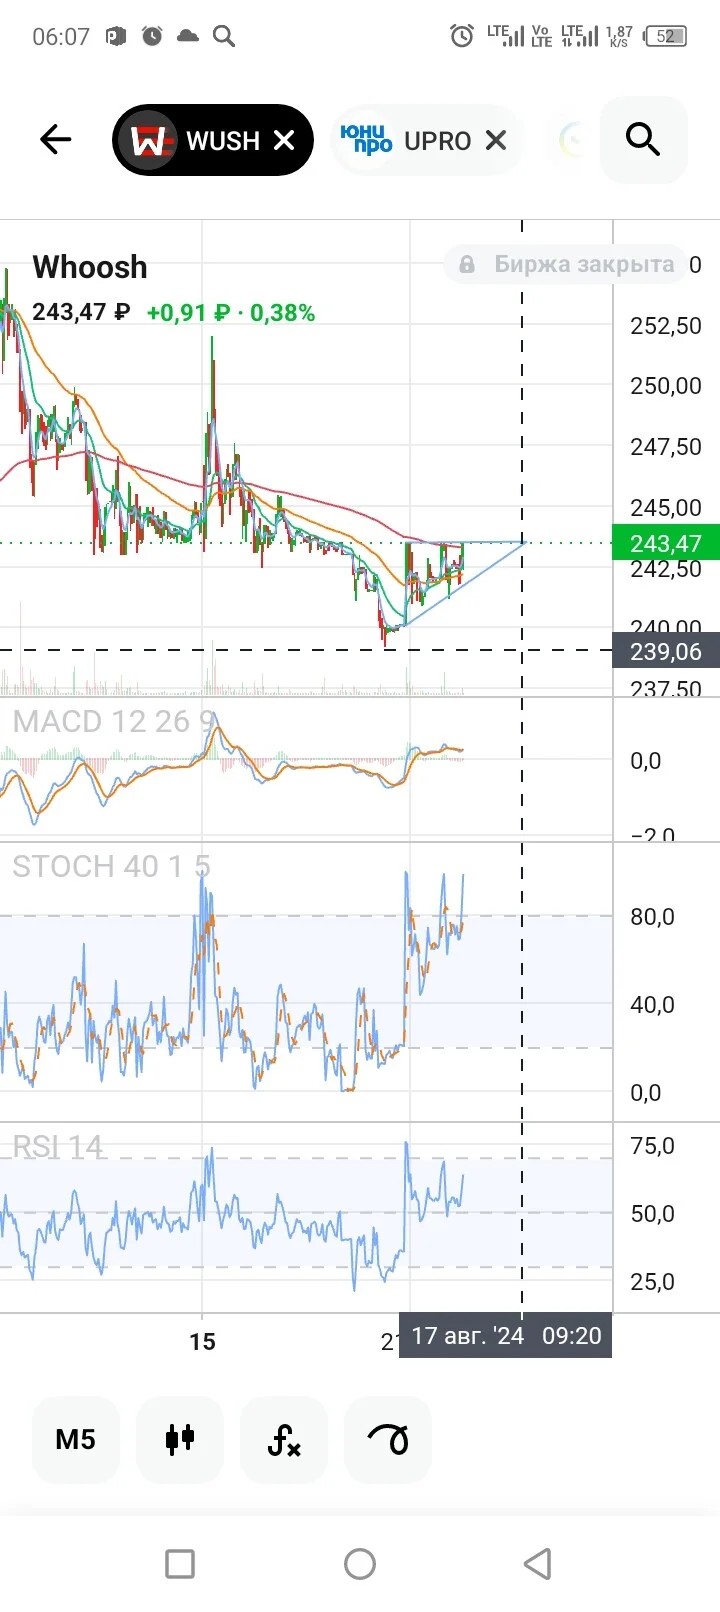Select the current price tag 243,47
The height and width of the screenshot is (1612, 720).
click(x=666, y=543)
